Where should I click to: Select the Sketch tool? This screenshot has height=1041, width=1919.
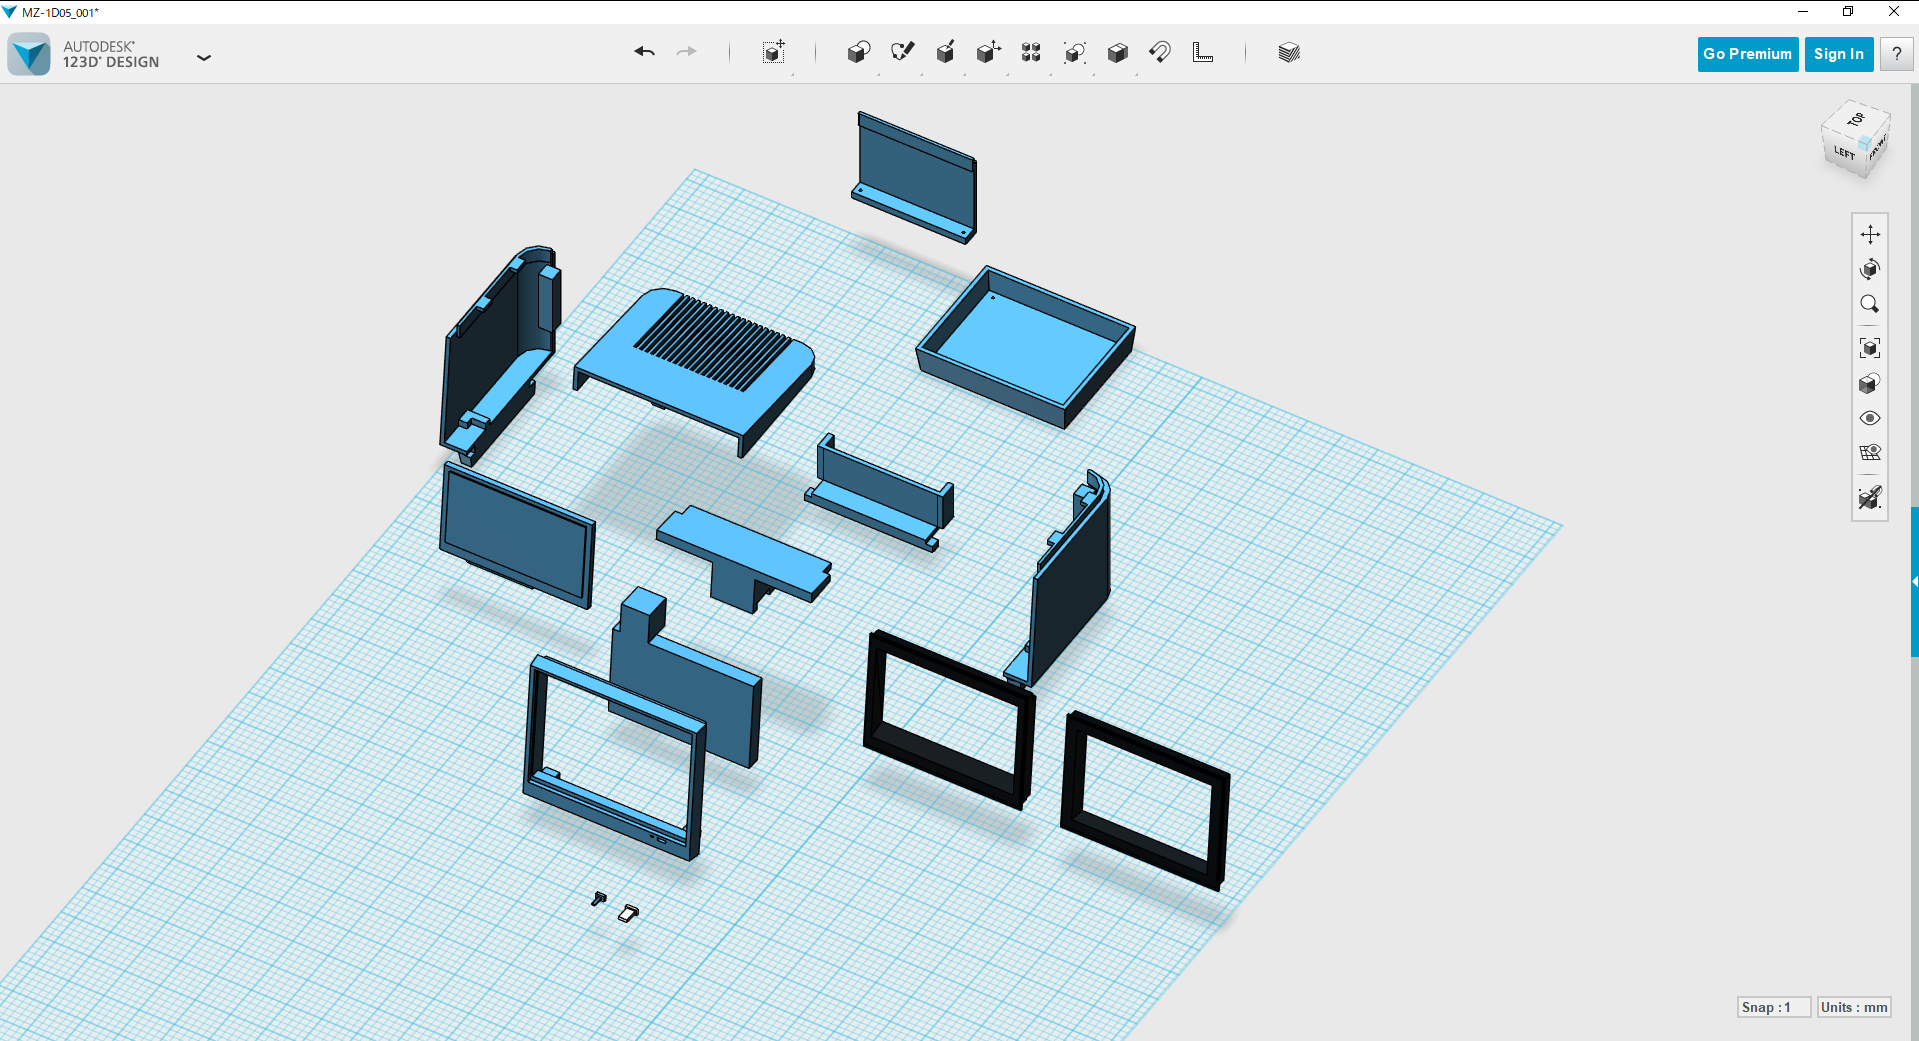903,52
